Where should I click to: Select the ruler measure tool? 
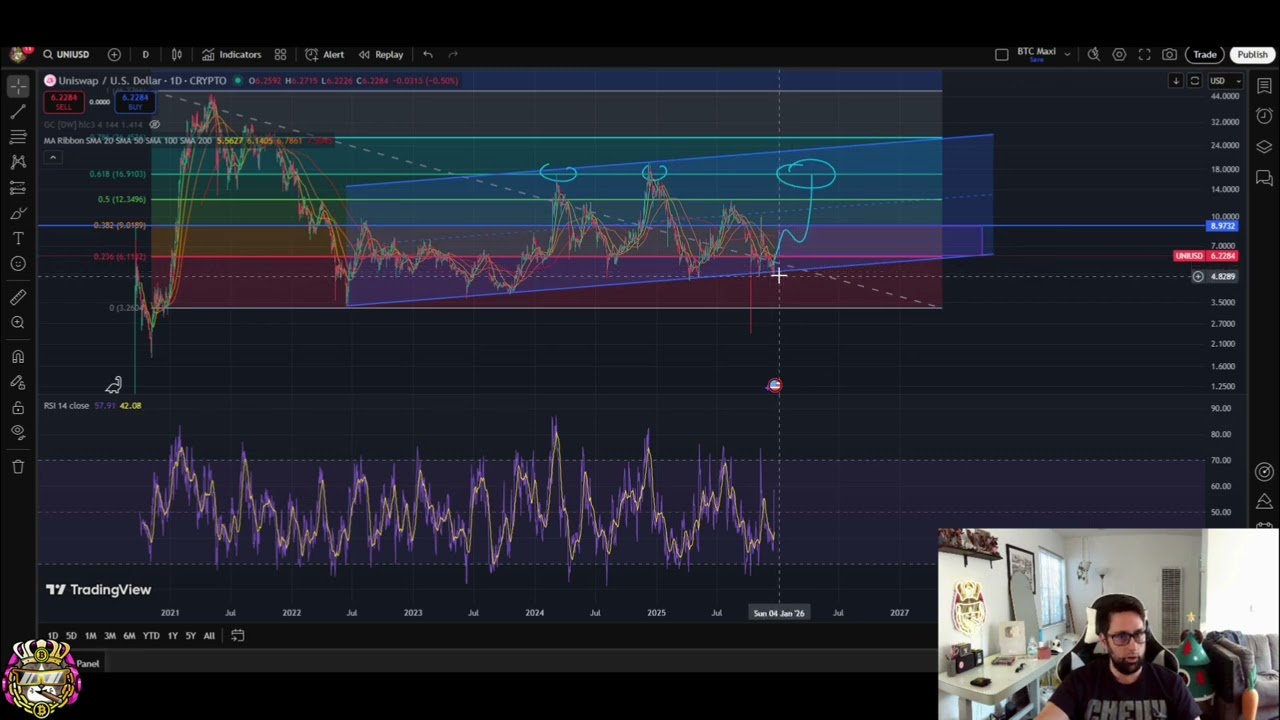pos(18,297)
